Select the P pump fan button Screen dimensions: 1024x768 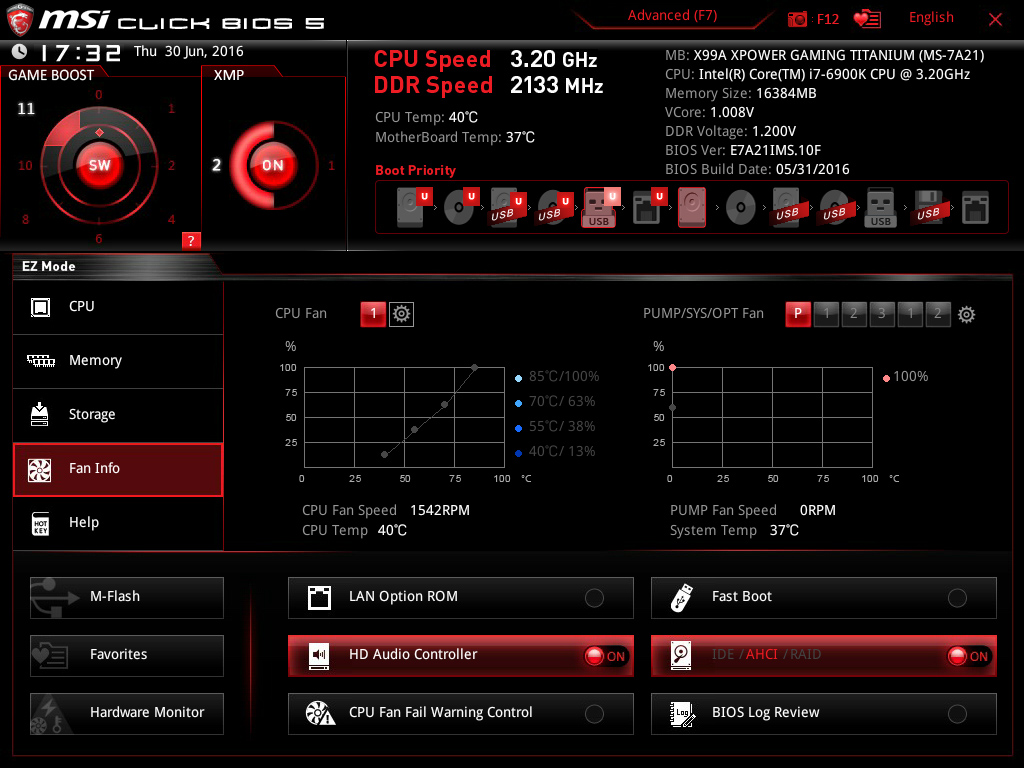coord(798,314)
